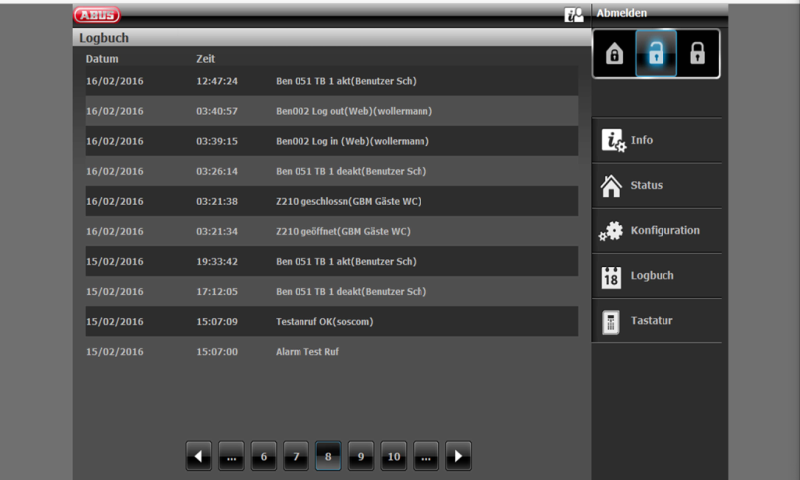Screen dimensions: 800x480
Task: Select the internal arm house-lock icon
Action: click(614, 54)
